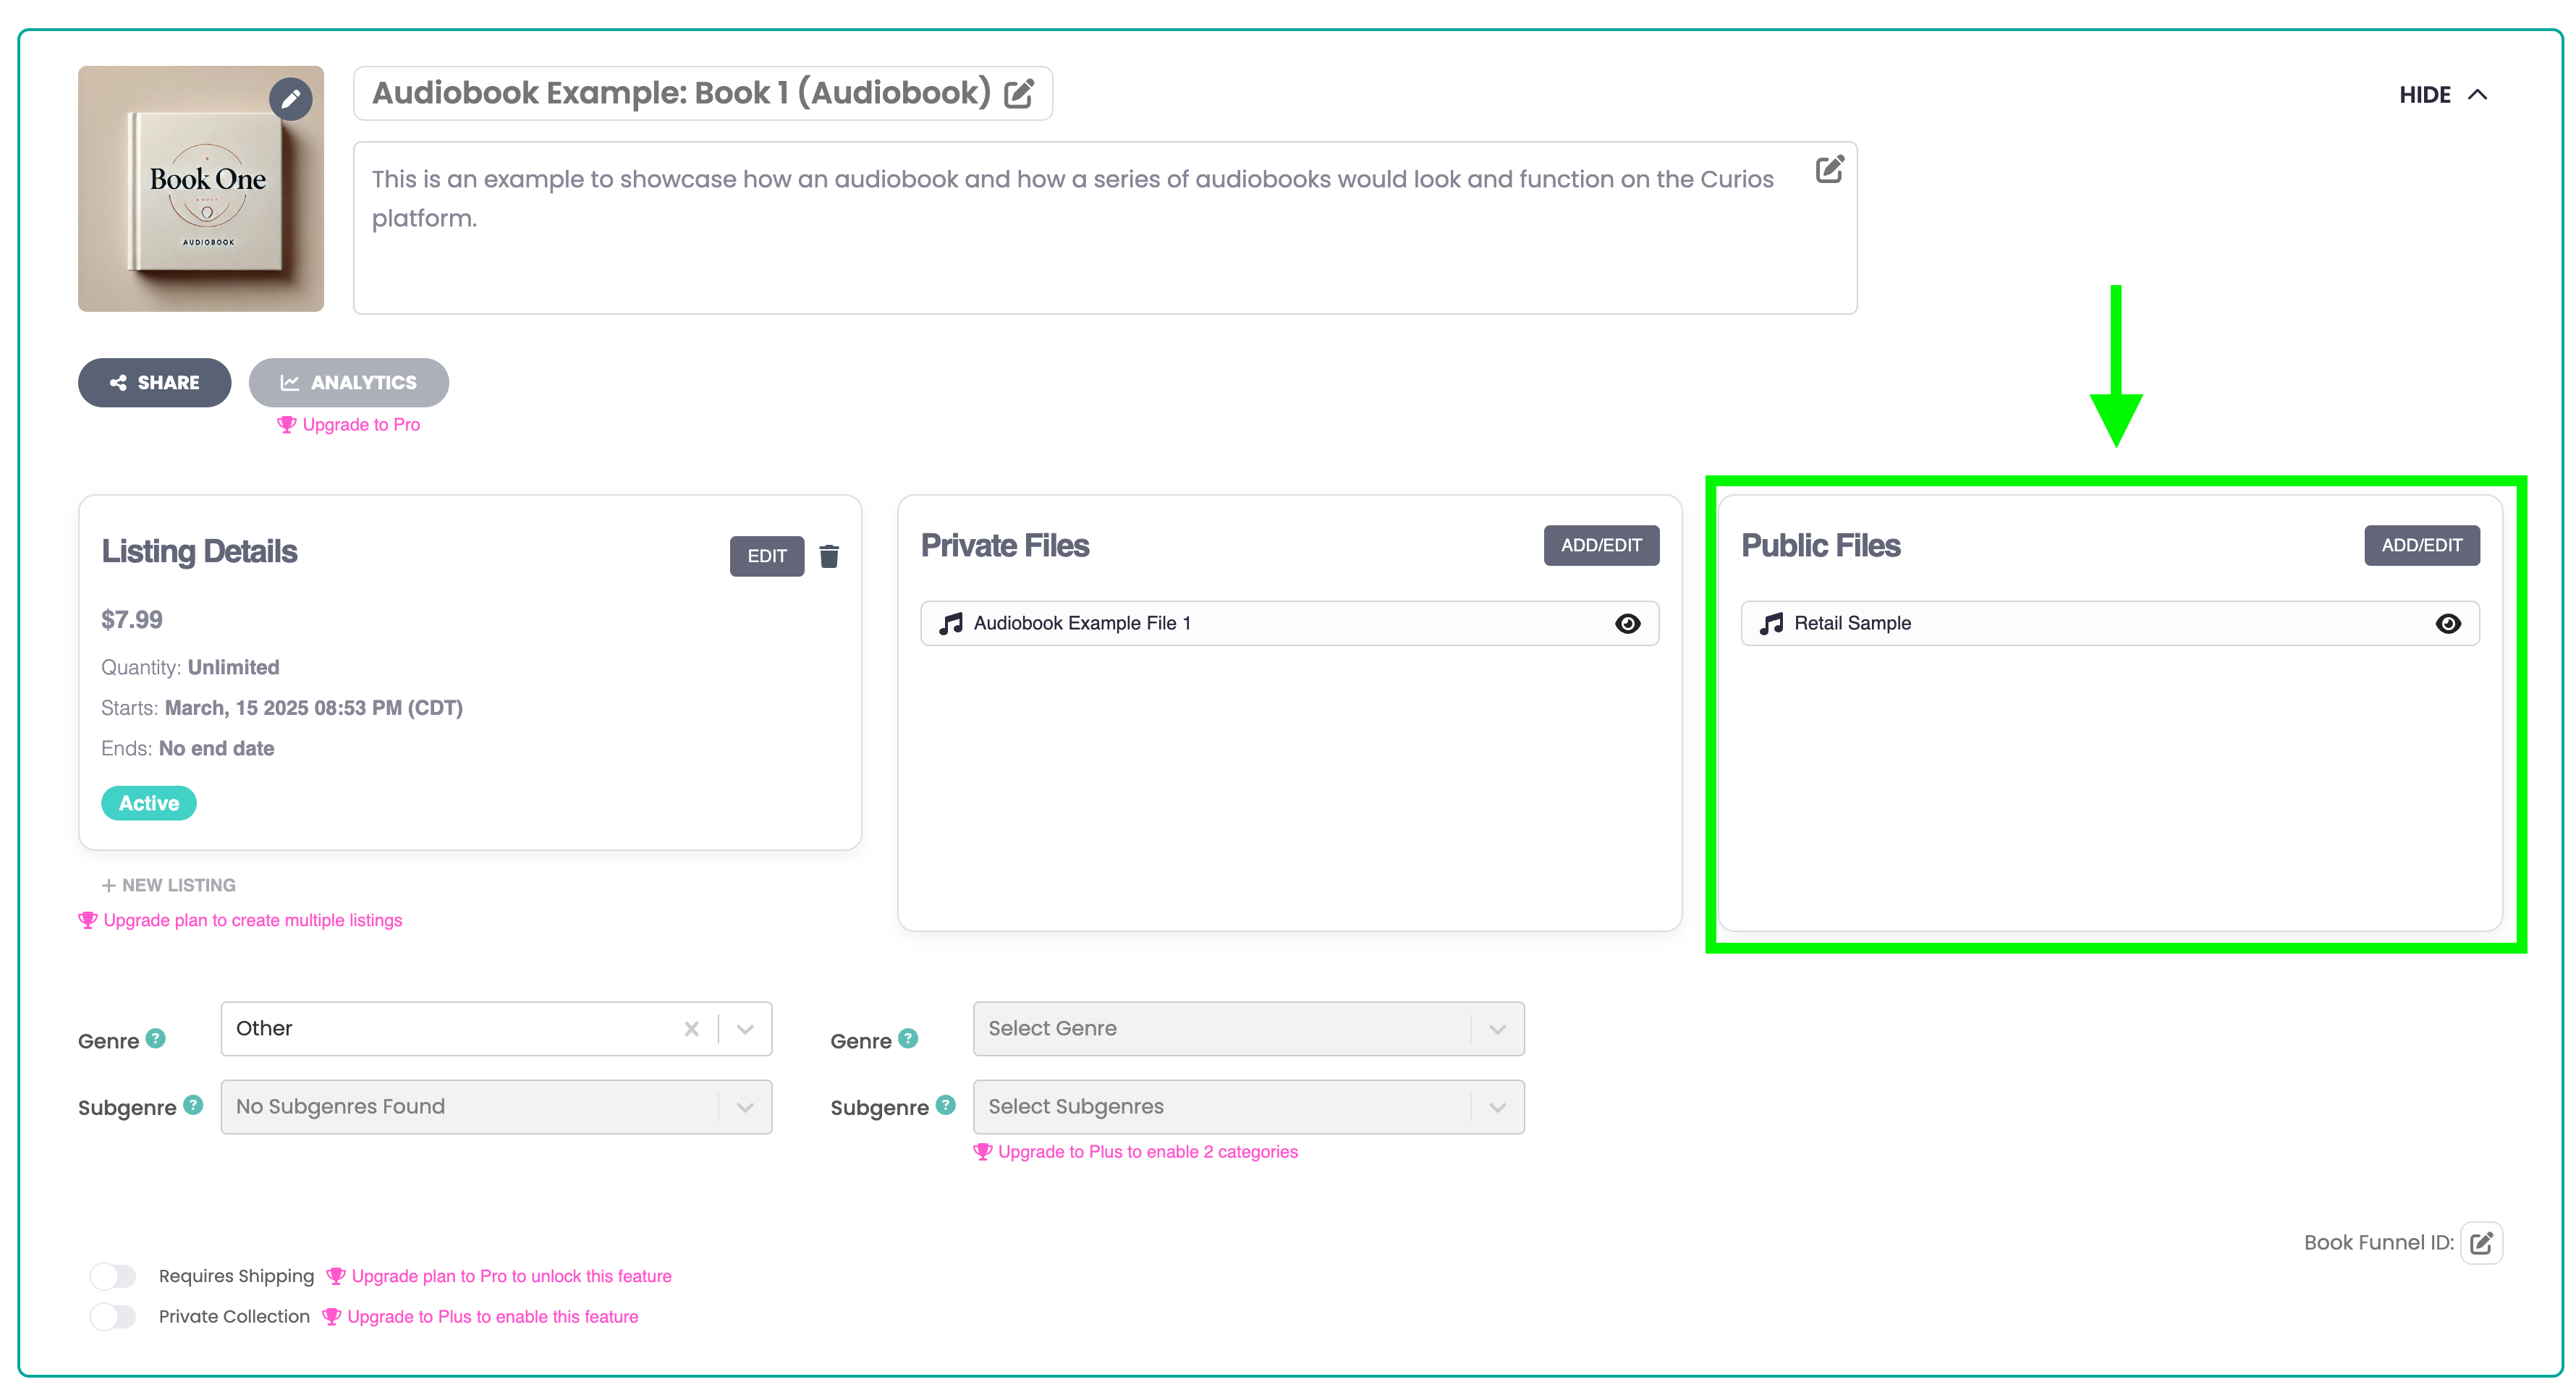
Task: Toggle the Requires Shipping switch
Action: pyautogui.click(x=113, y=1276)
